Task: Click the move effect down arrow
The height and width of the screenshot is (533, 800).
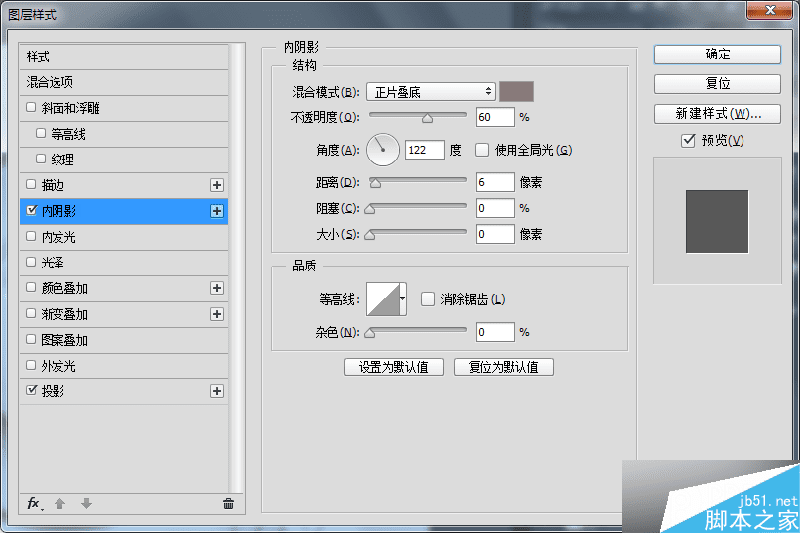Action: 86,504
